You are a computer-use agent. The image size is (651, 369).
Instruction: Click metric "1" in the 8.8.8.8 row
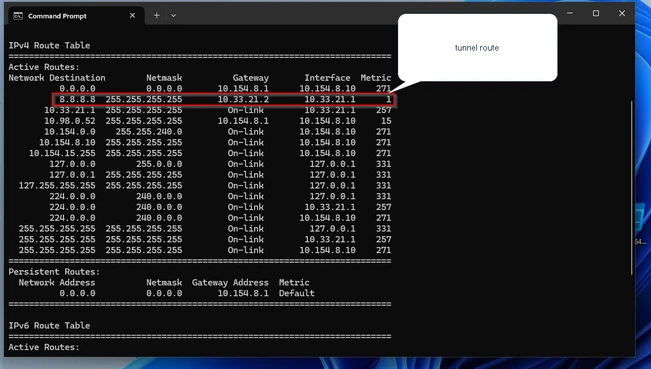pos(389,99)
